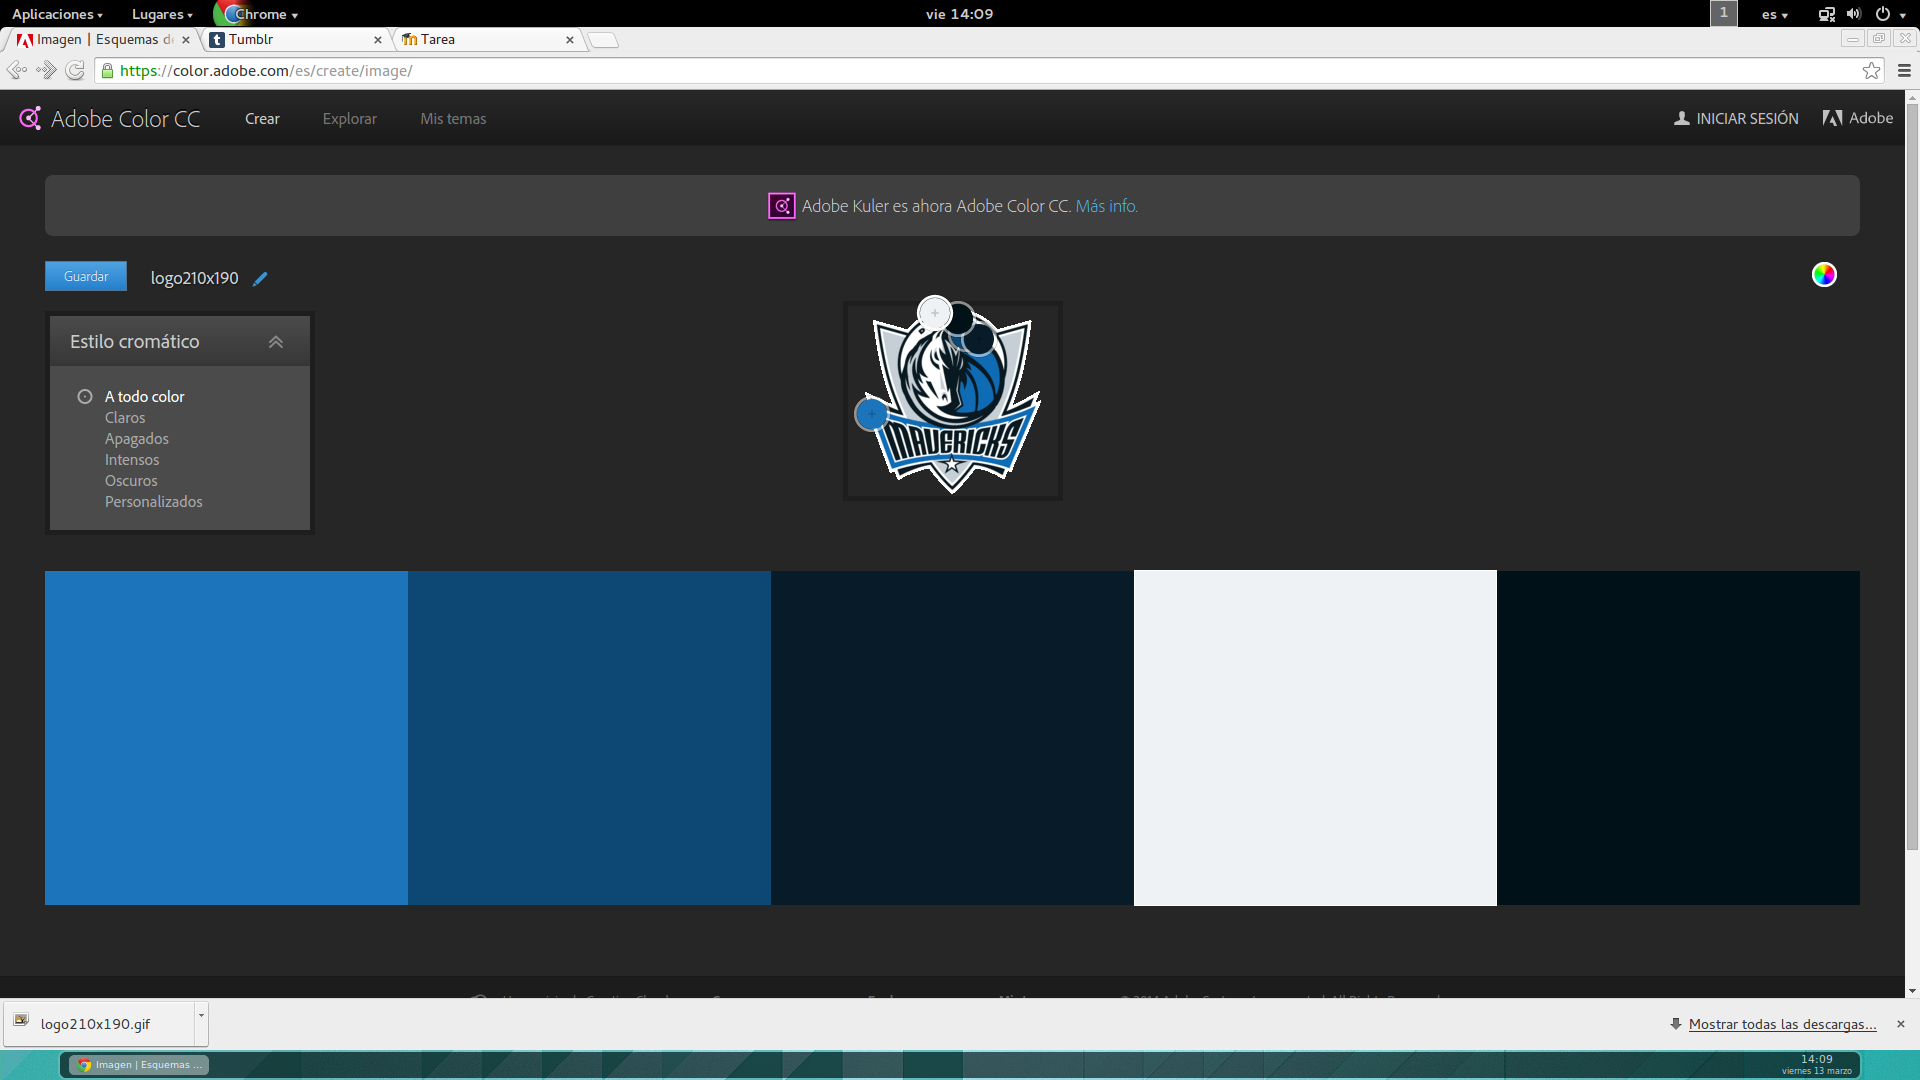Close the Tumblr tab
The height and width of the screenshot is (1080, 1920).
tap(378, 40)
